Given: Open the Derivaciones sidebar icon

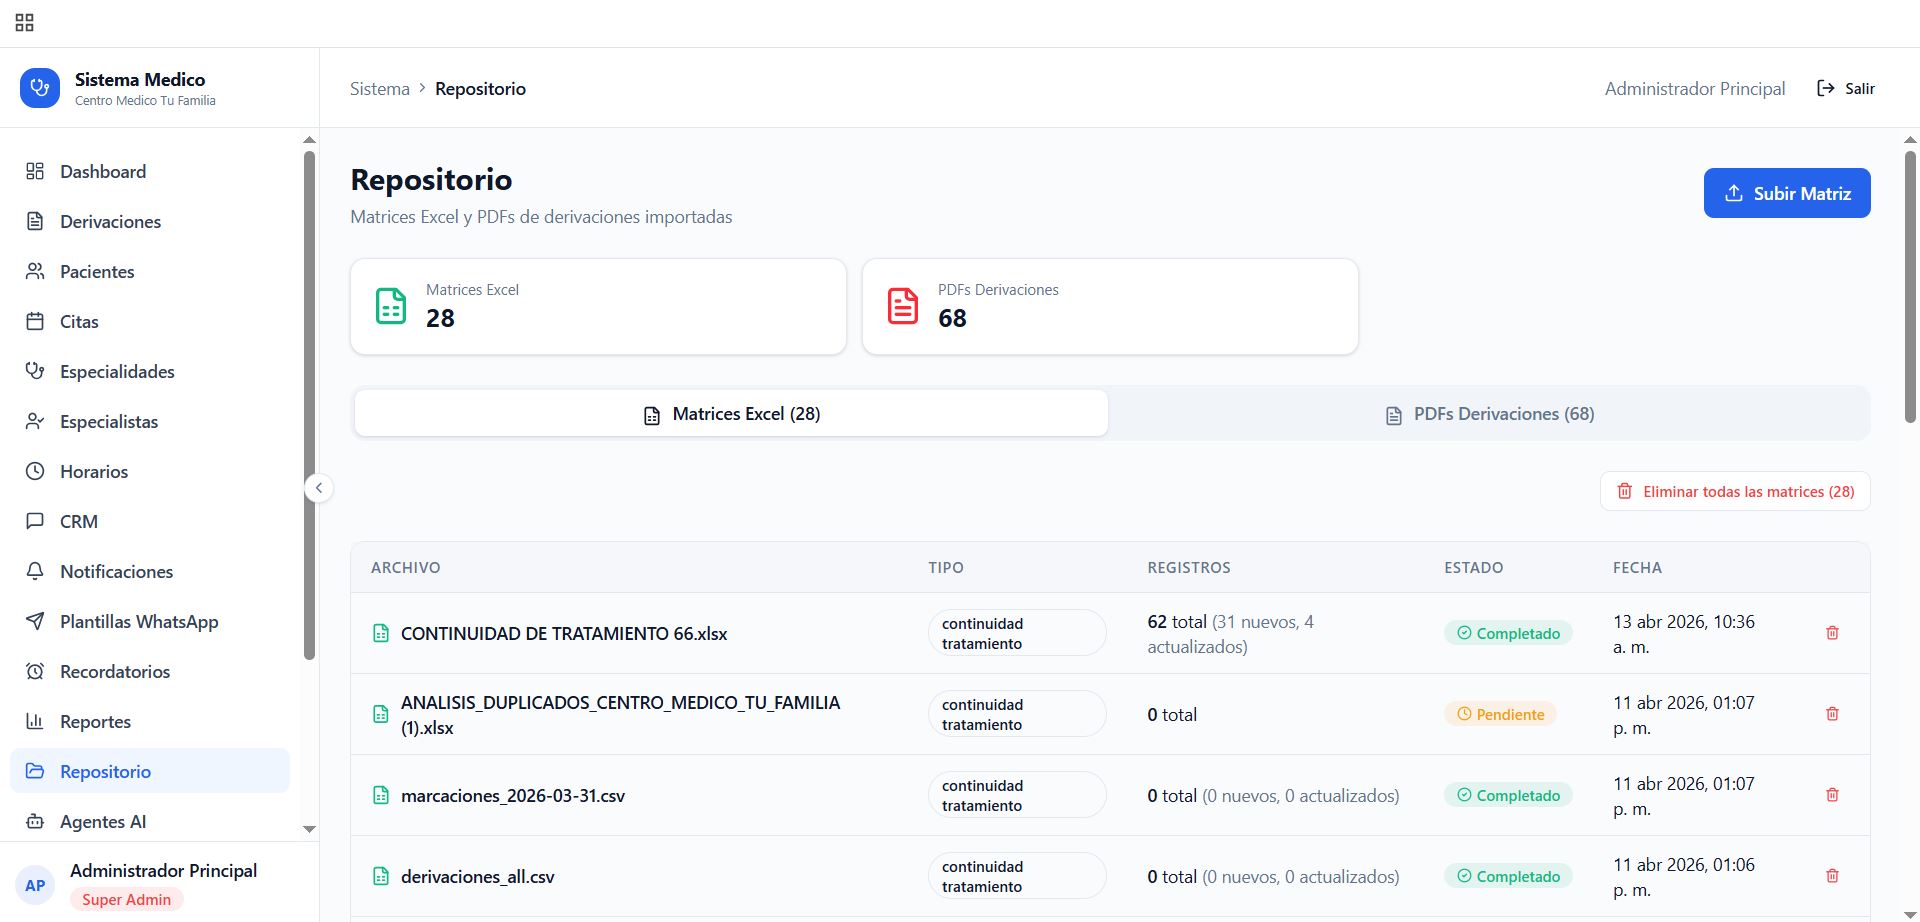Looking at the screenshot, I should [35, 221].
